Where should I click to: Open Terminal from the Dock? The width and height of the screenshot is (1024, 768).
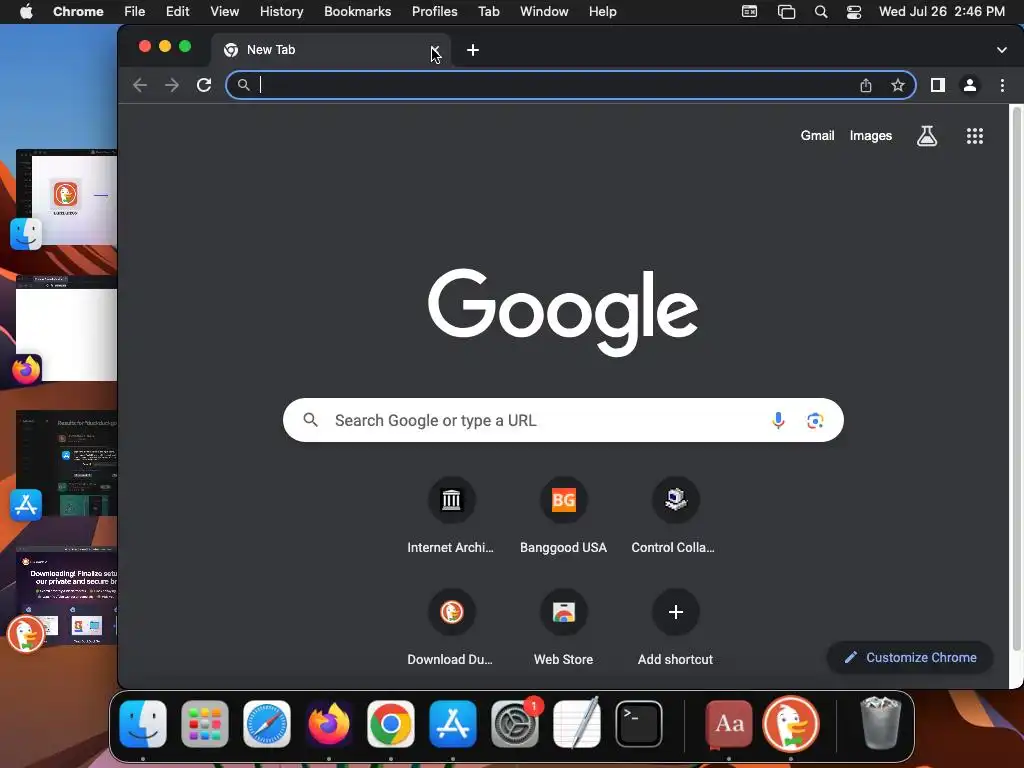click(x=639, y=724)
